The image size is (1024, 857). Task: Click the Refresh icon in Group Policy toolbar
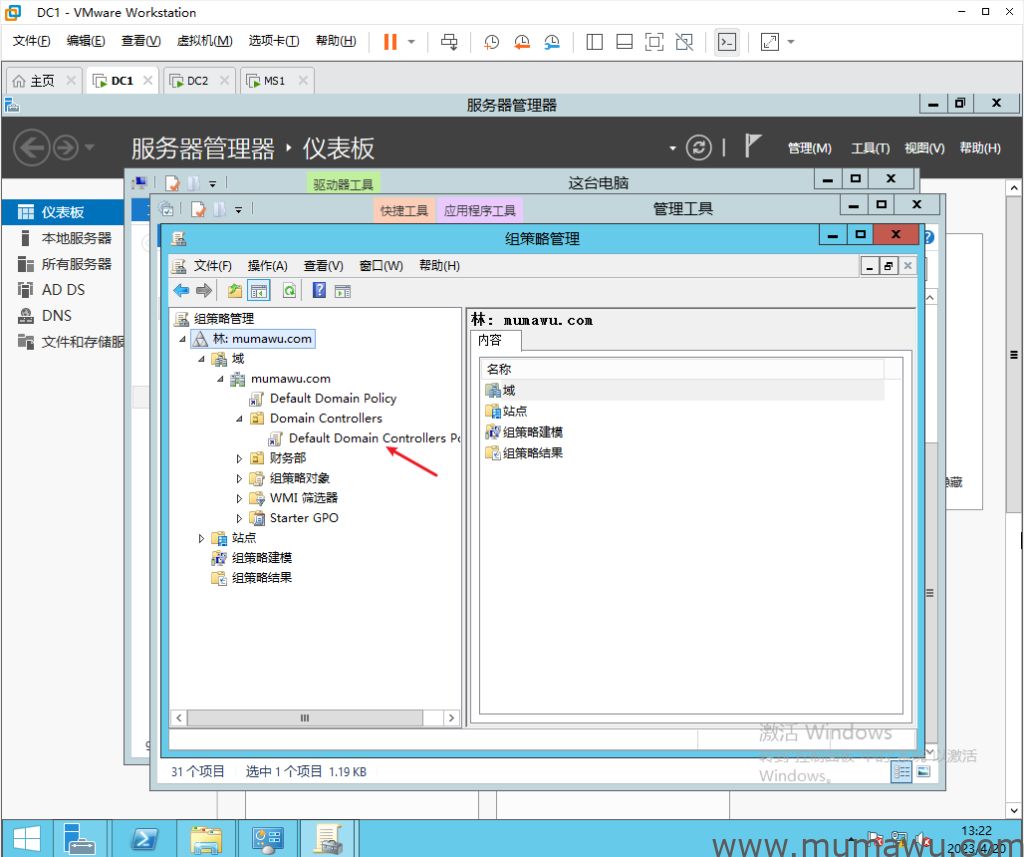[289, 291]
